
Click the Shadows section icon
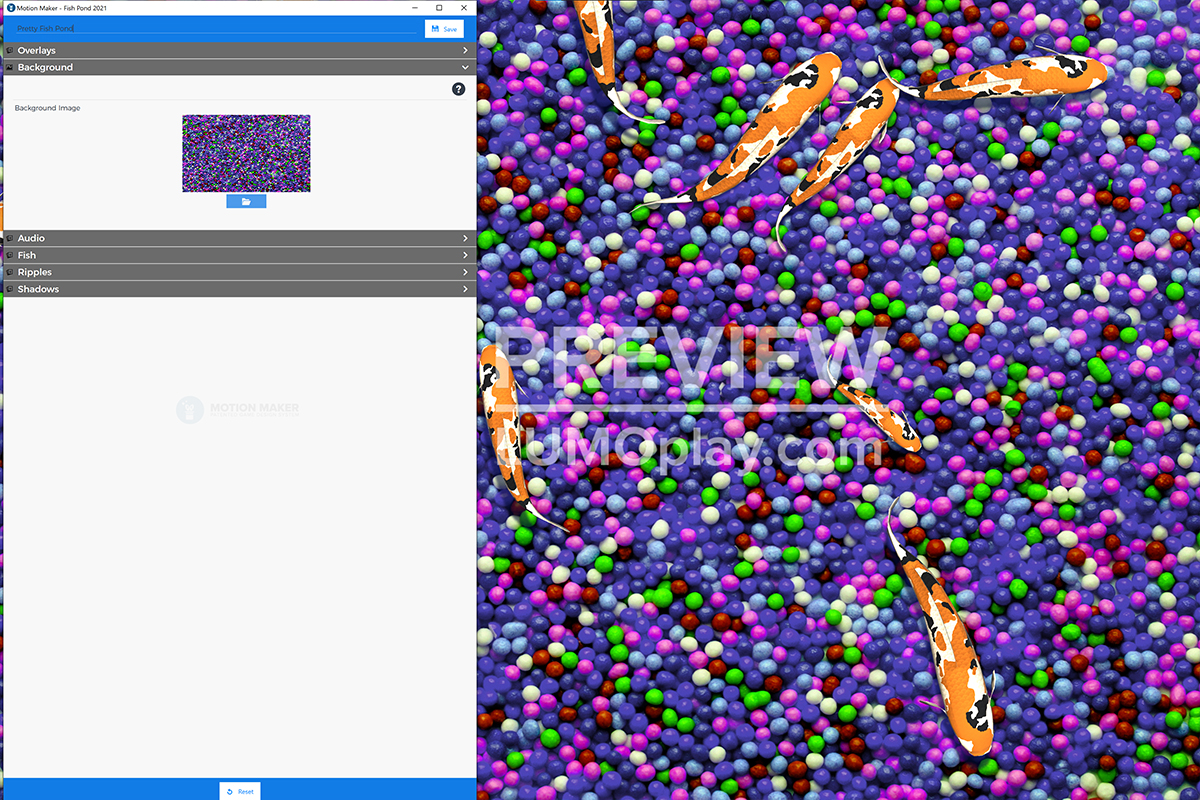pyautogui.click(x=9, y=289)
